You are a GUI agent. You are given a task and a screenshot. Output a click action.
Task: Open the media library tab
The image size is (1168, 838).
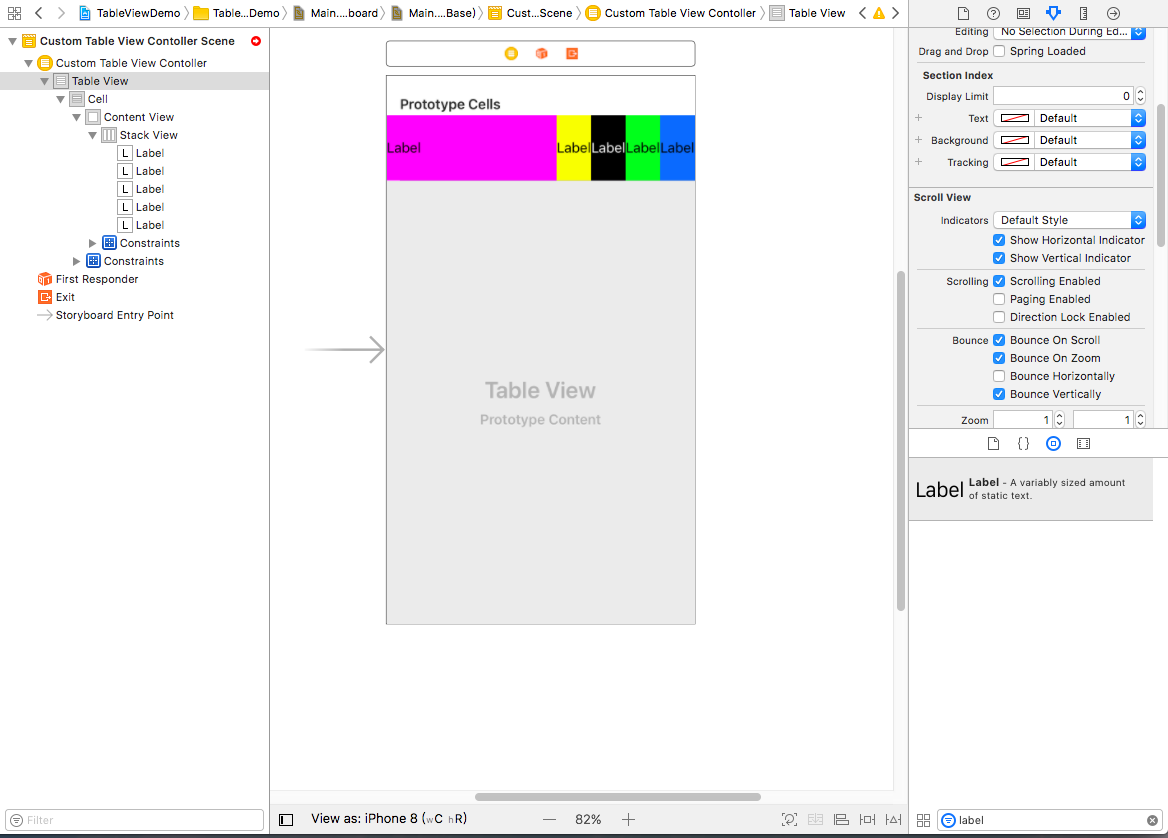pyautogui.click(x=1083, y=443)
